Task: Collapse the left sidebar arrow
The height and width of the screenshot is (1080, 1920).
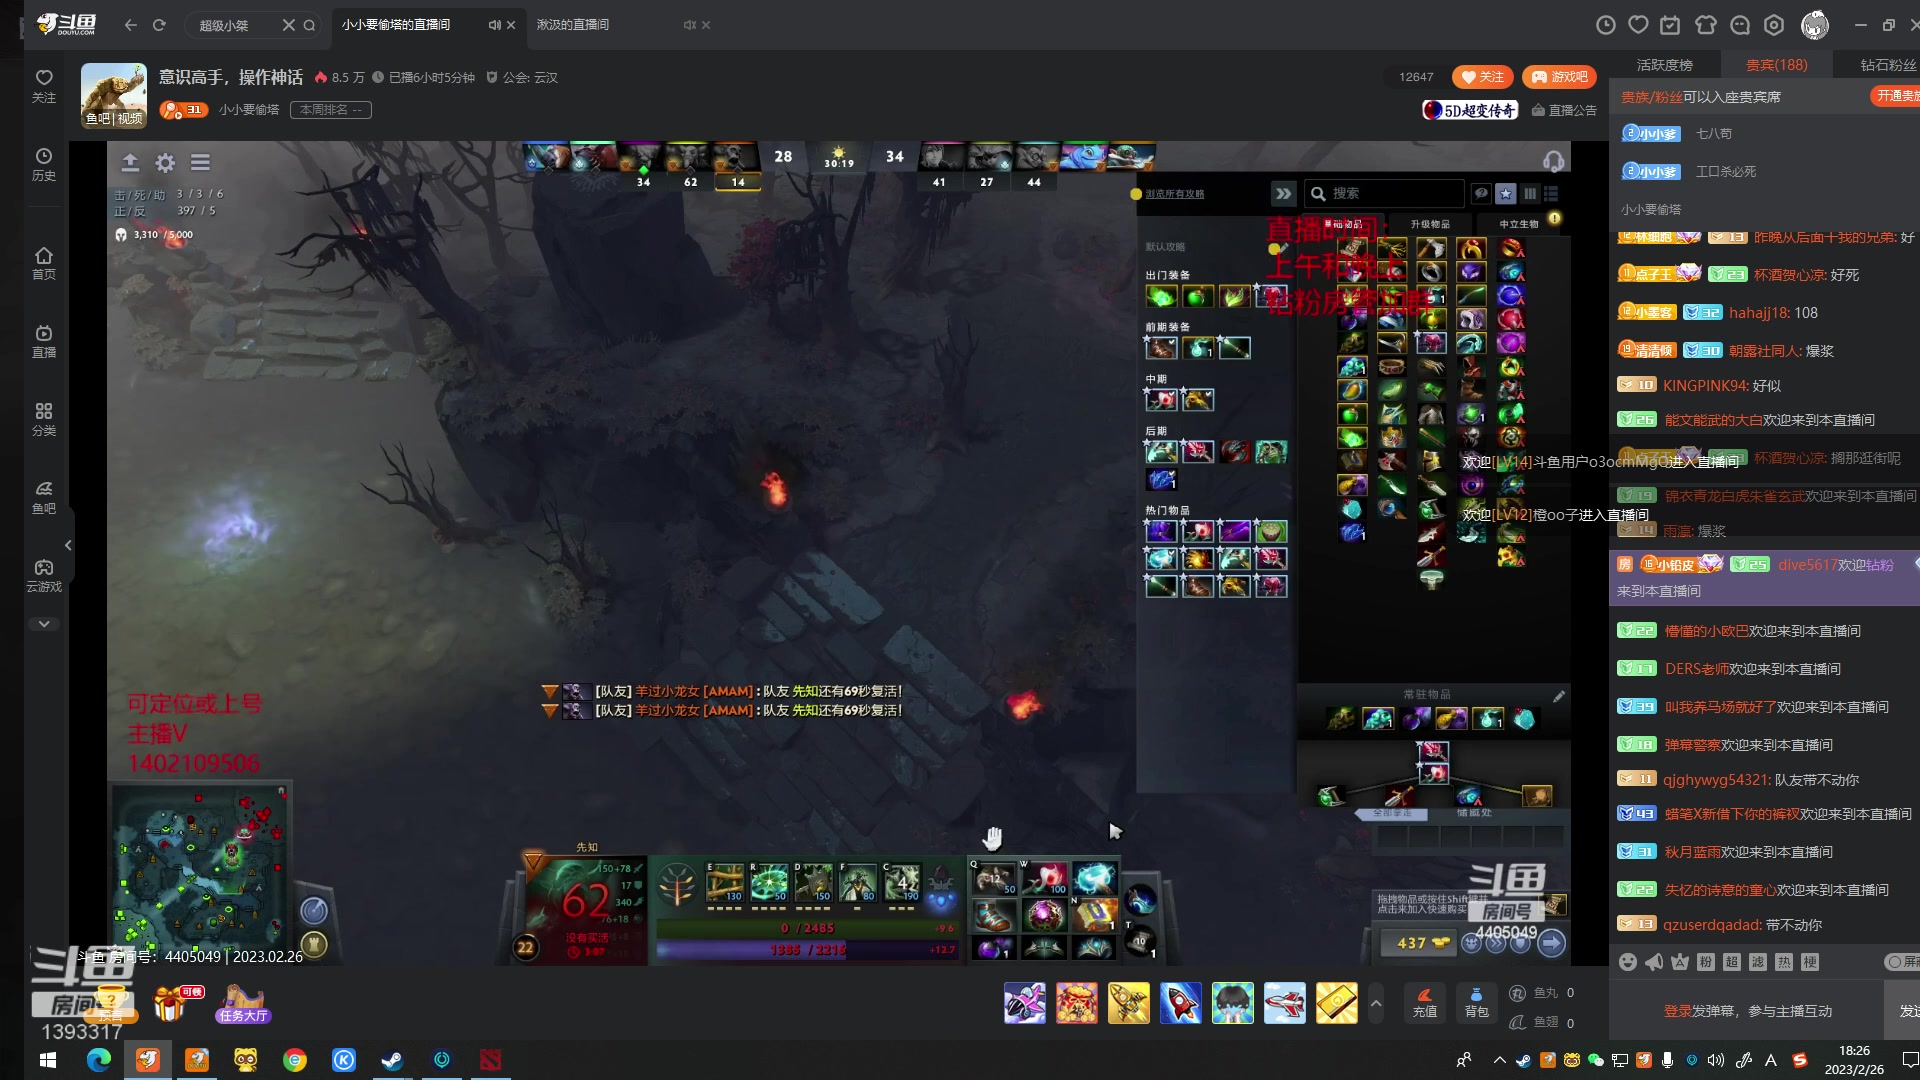Action: click(x=68, y=545)
